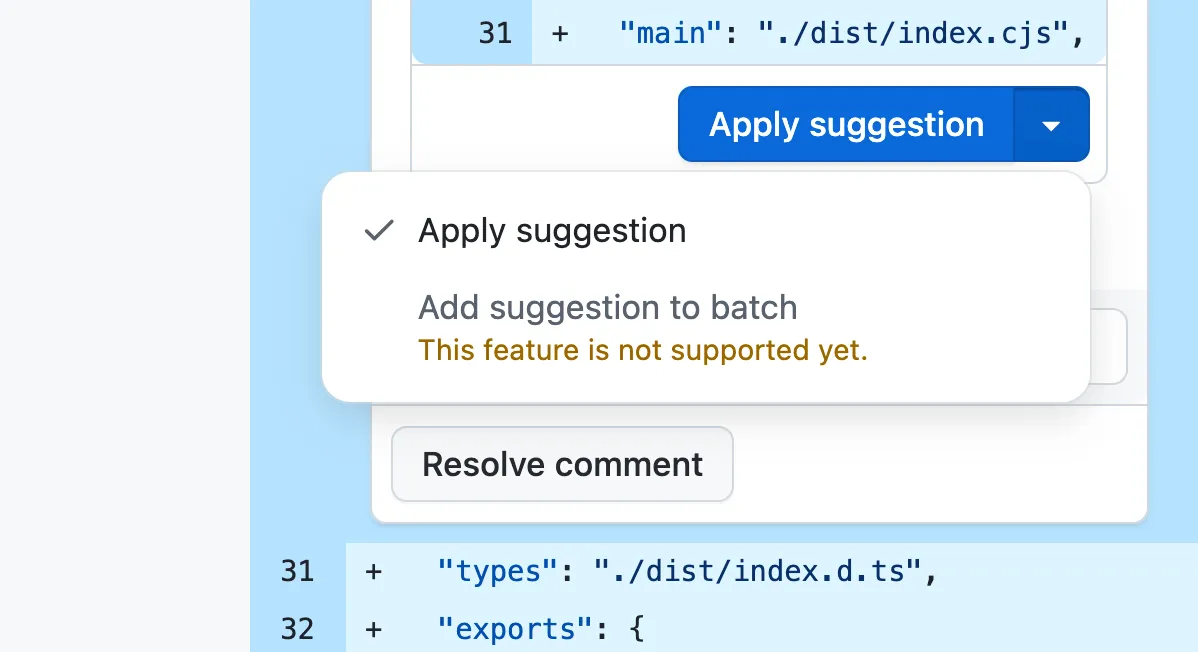Click line number 31 in the suggestion box
This screenshot has width=1198, height=652.
coord(495,33)
